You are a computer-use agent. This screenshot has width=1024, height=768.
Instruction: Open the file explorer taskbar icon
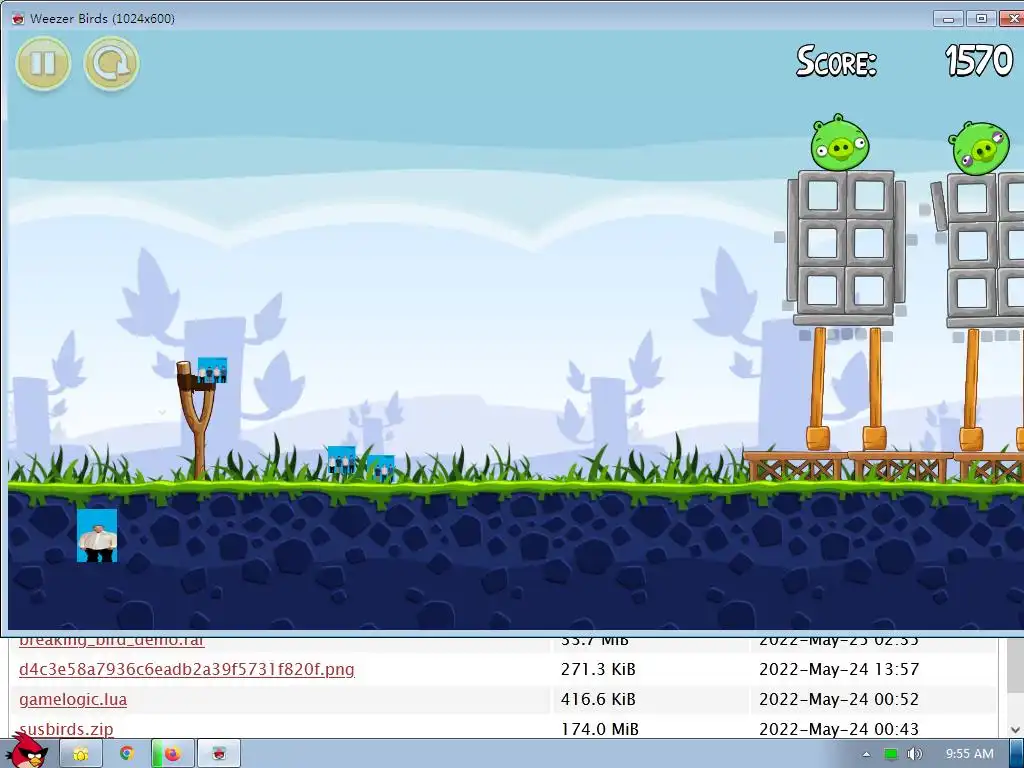pyautogui.click(x=81, y=754)
